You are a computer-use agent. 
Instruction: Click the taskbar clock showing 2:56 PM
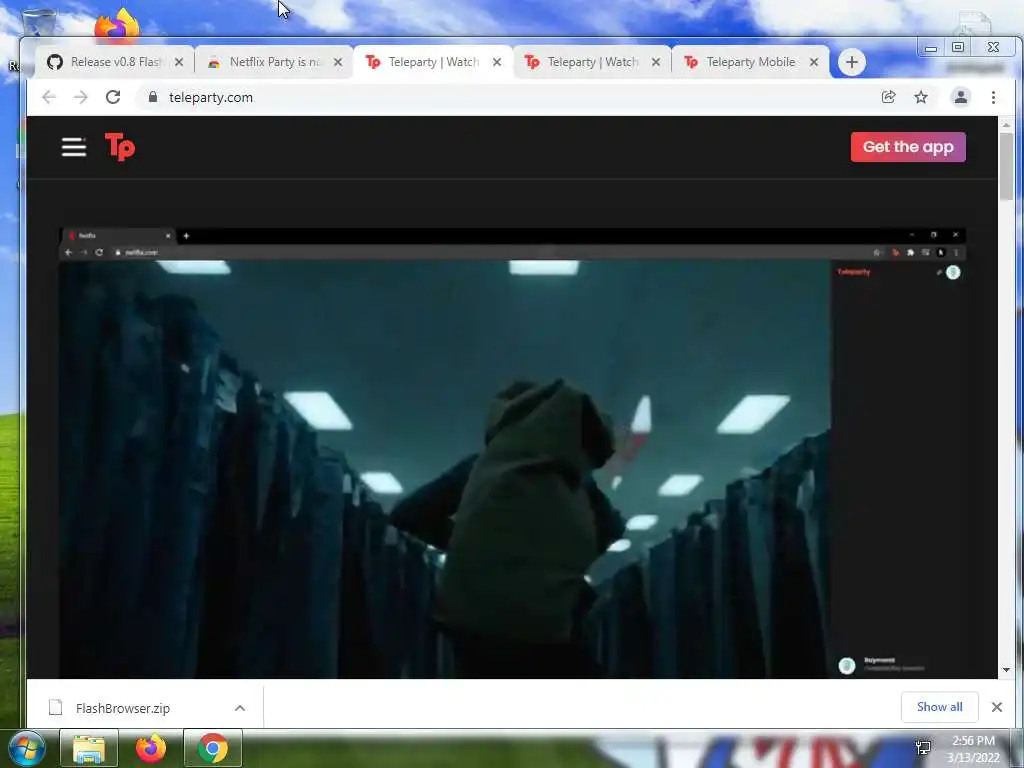(x=973, y=748)
